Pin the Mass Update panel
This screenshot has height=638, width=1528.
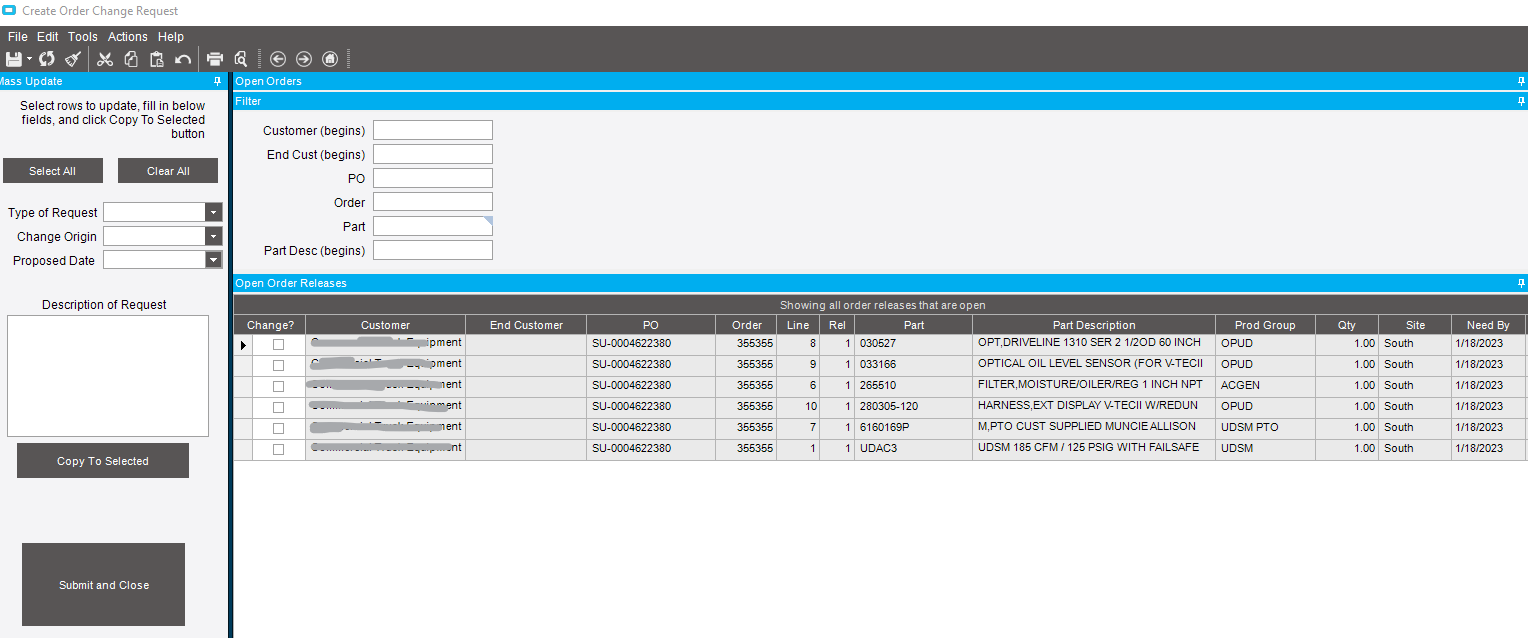(218, 81)
